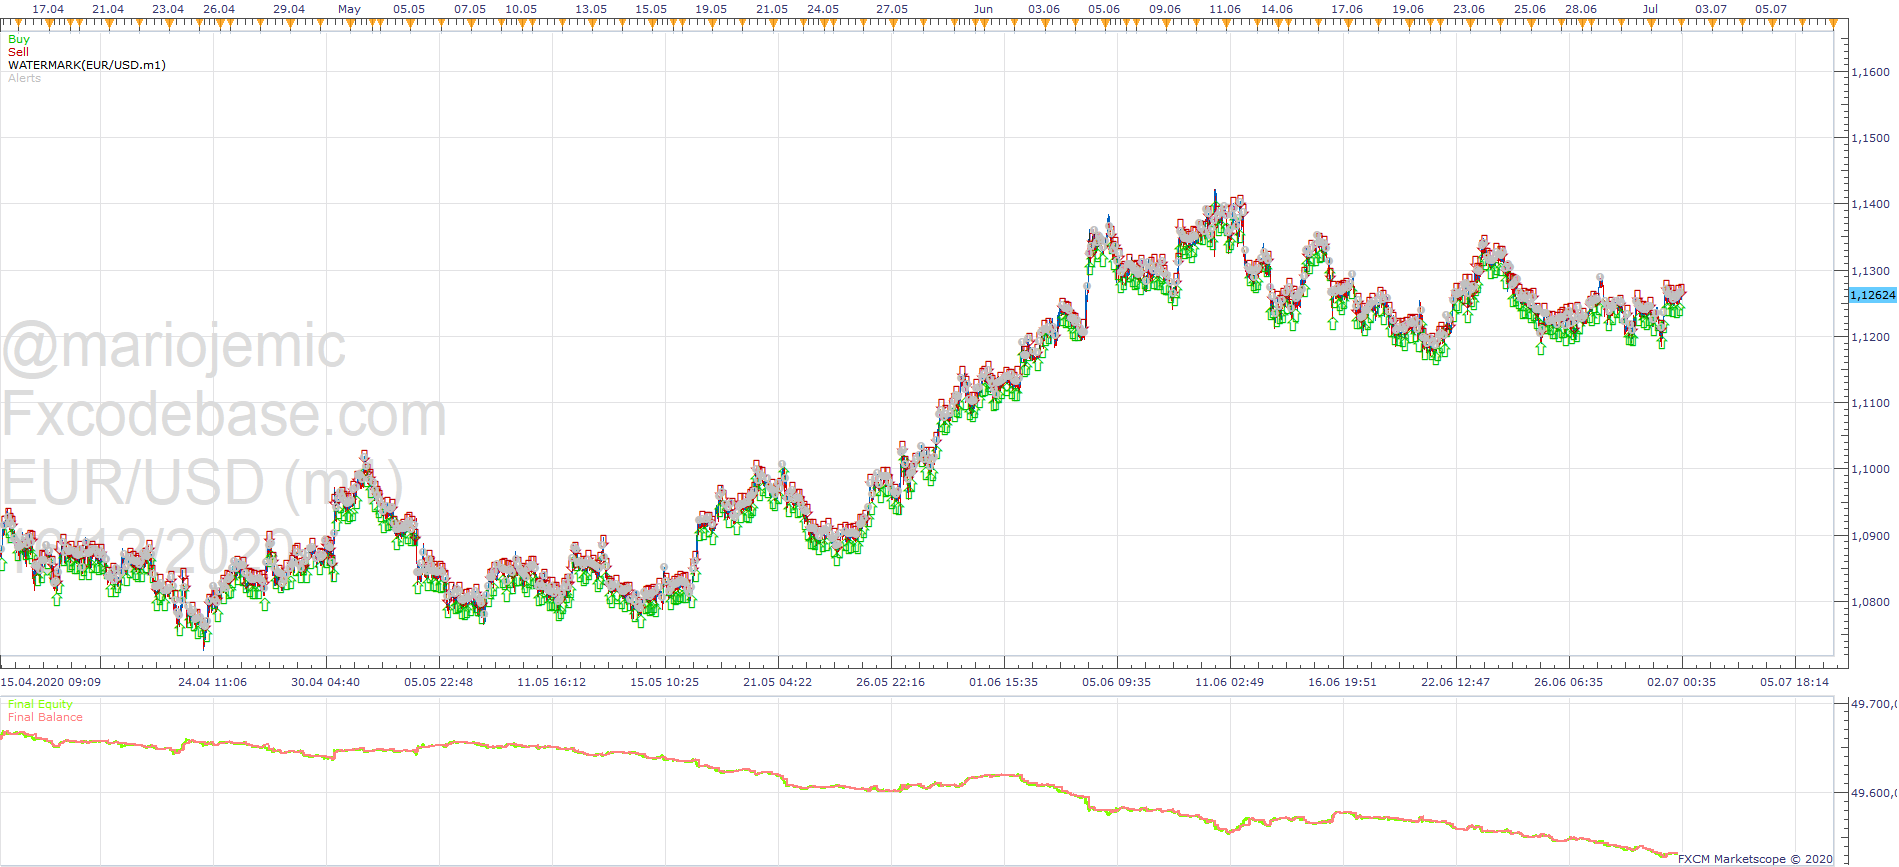Viewport: 1899px width, 867px height.
Task: Click the 'Jul' label on top date axis
Action: [1650, 9]
